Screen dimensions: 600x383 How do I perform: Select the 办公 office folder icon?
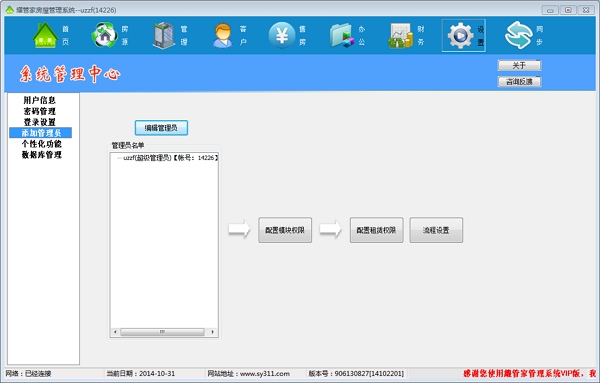(x=342, y=35)
